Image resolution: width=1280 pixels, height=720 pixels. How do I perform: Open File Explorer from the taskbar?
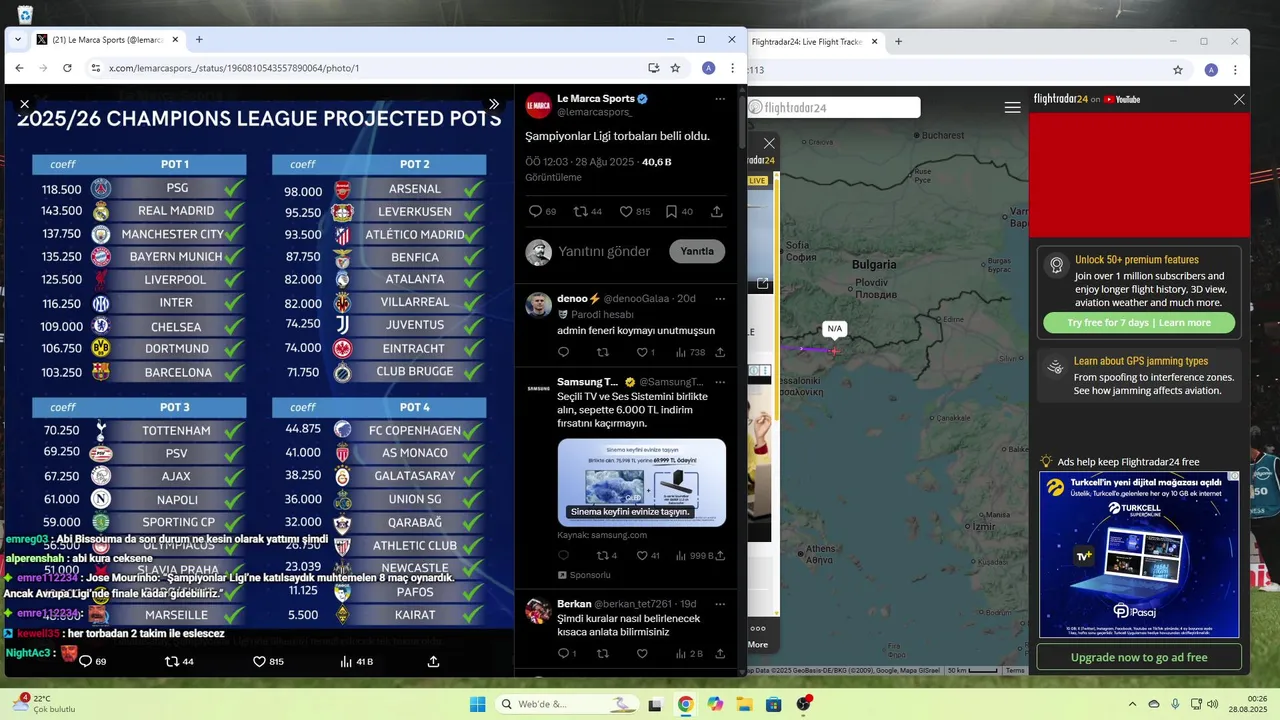(x=744, y=704)
